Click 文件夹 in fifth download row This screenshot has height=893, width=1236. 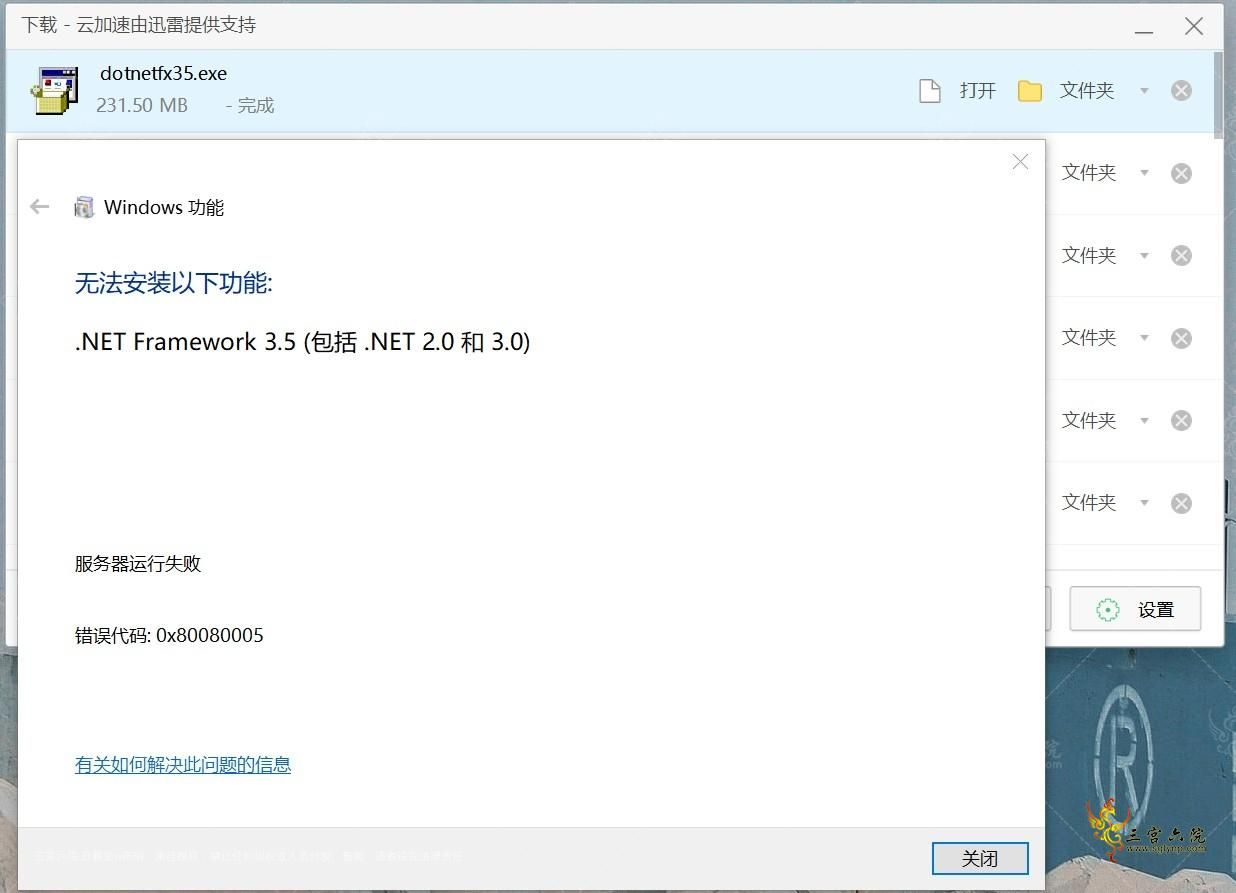click(x=1088, y=421)
